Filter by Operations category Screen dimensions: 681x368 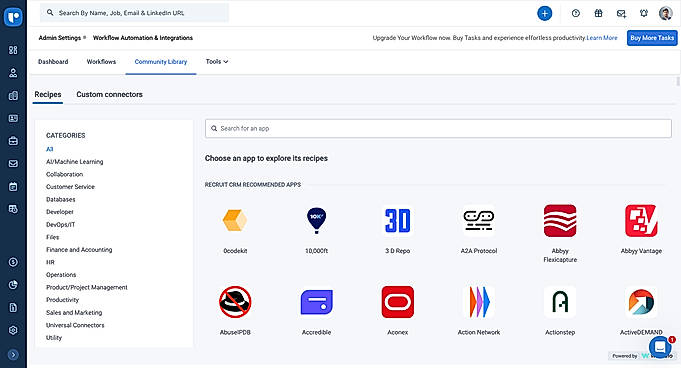pyautogui.click(x=61, y=275)
